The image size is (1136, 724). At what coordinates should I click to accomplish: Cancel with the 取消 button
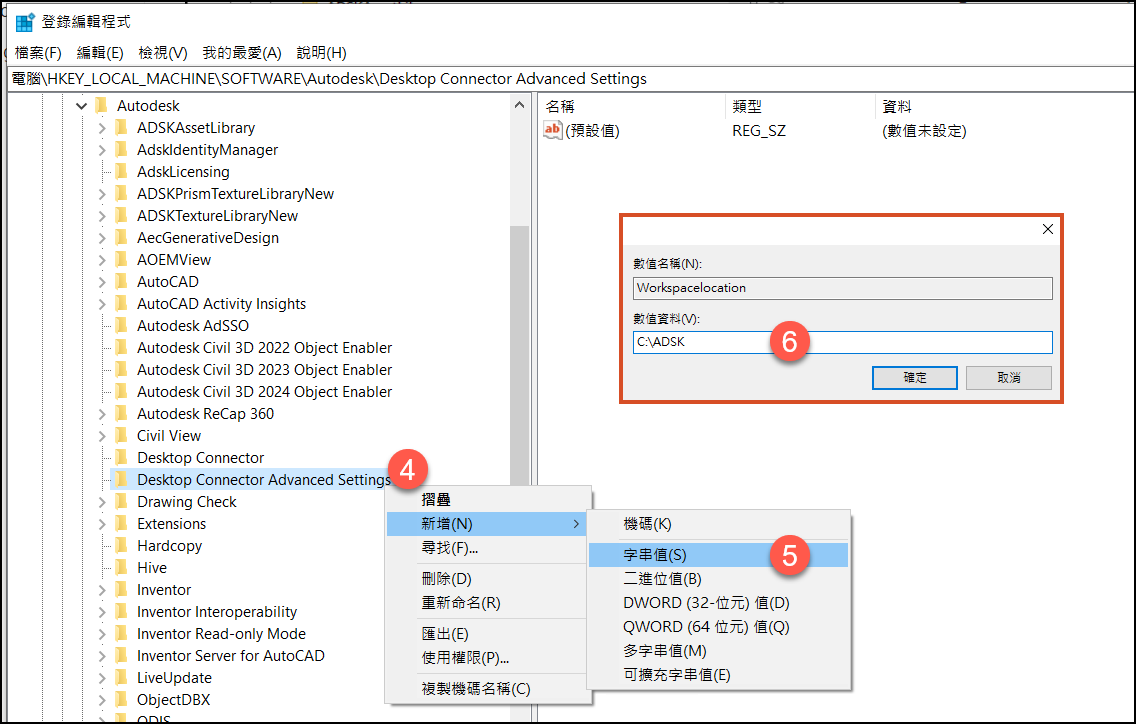[1008, 378]
